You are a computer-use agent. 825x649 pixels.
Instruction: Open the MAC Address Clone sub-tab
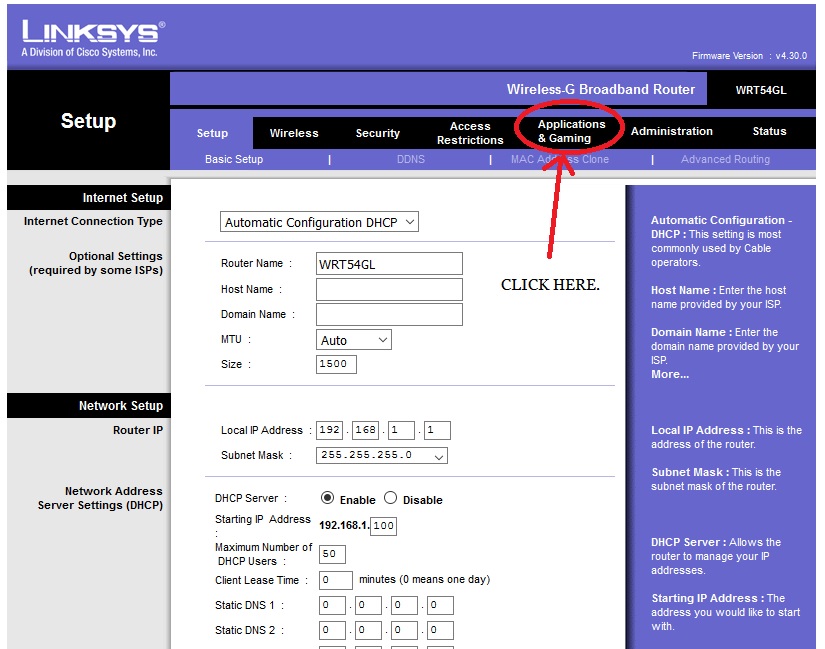559,159
